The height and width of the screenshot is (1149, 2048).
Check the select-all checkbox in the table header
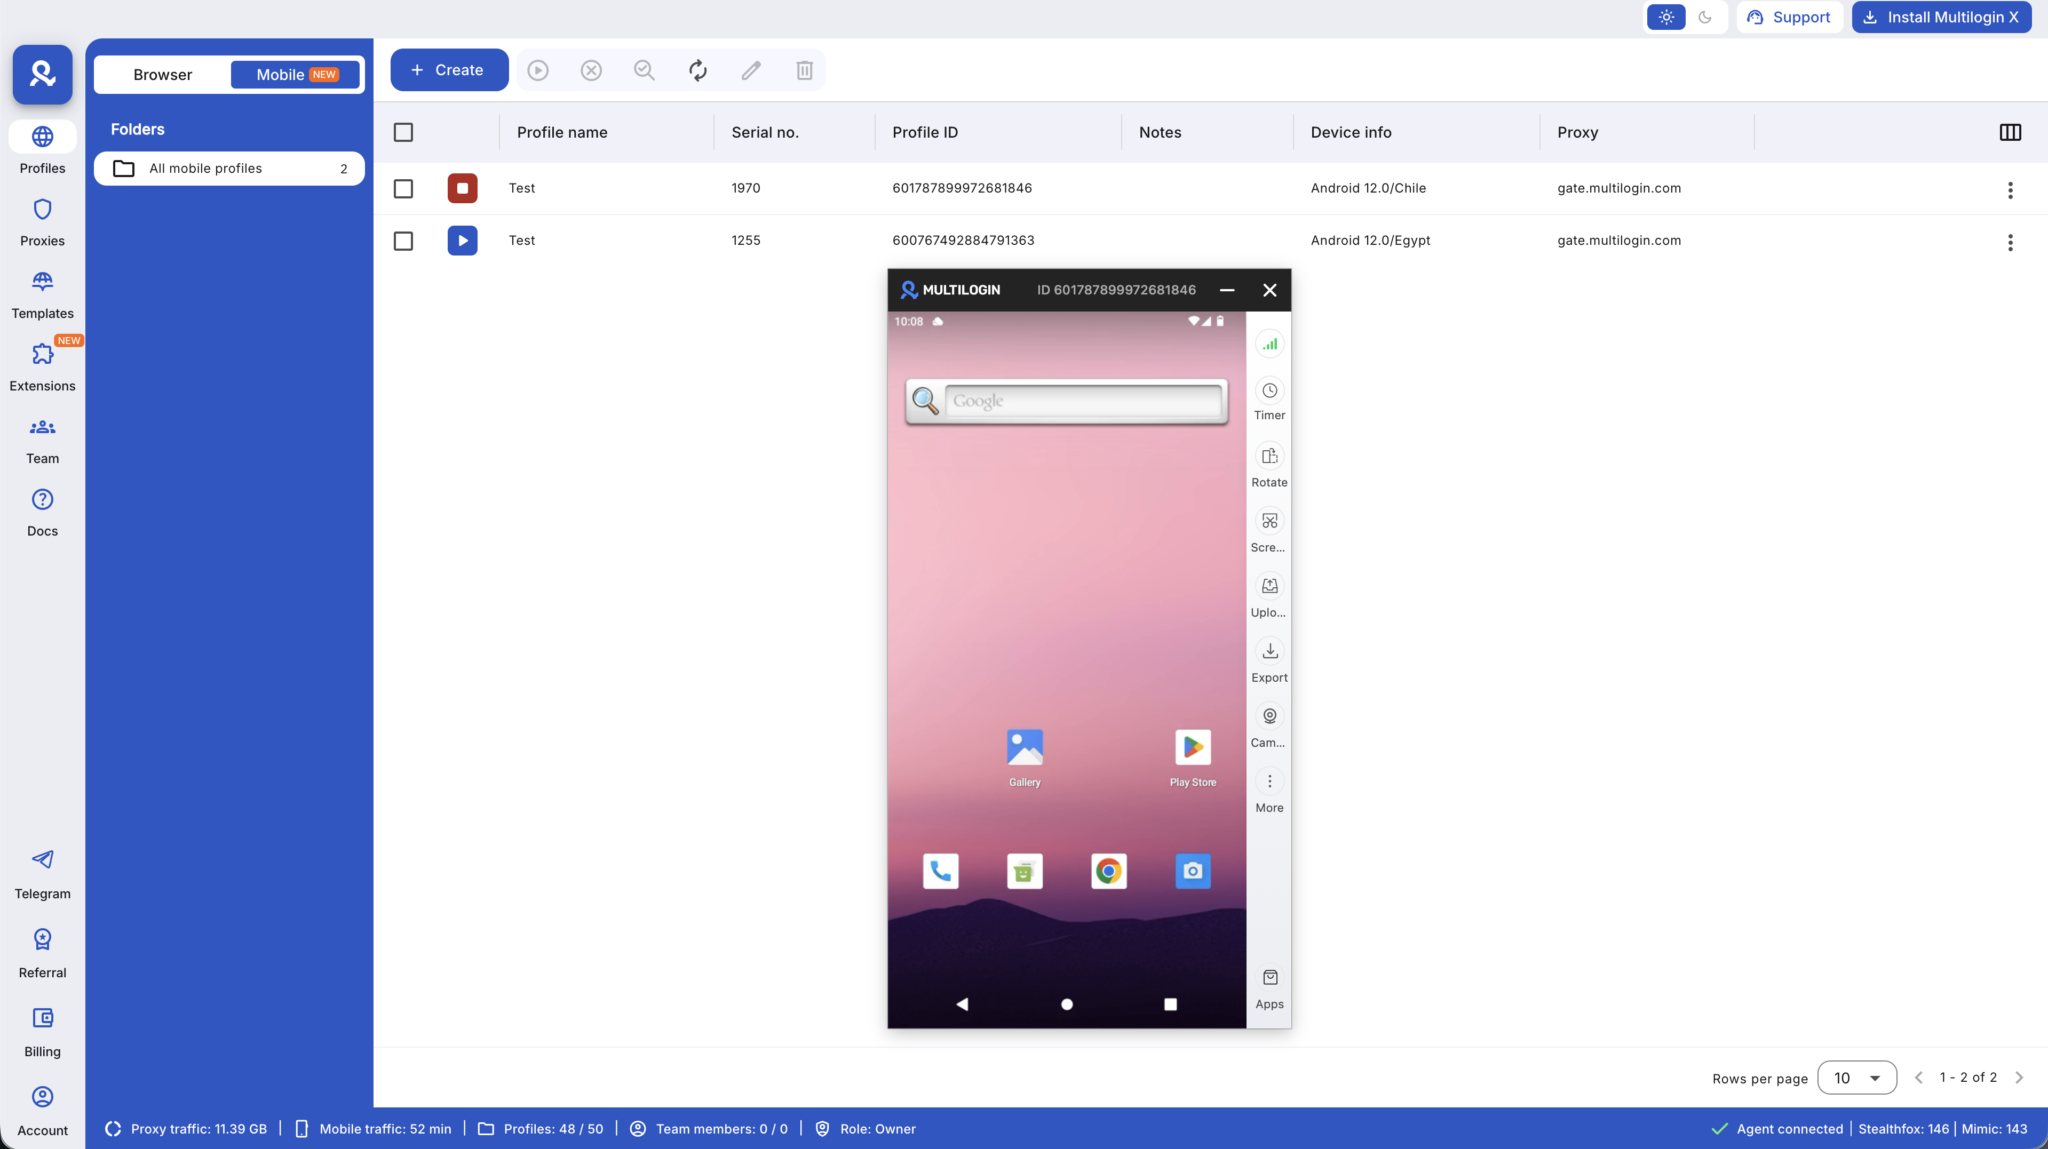tap(403, 132)
